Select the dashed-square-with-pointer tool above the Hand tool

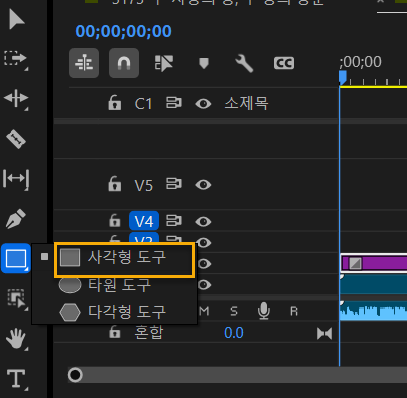click(16, 298)
